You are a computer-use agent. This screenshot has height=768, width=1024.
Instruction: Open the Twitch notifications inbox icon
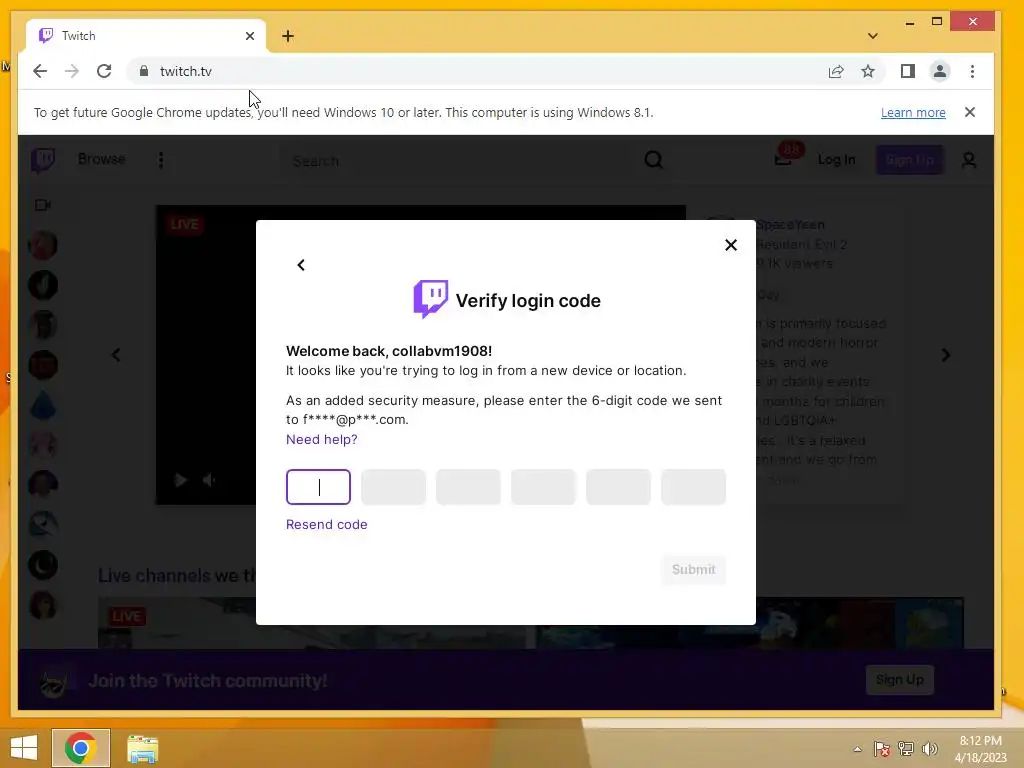click(784, 159)
